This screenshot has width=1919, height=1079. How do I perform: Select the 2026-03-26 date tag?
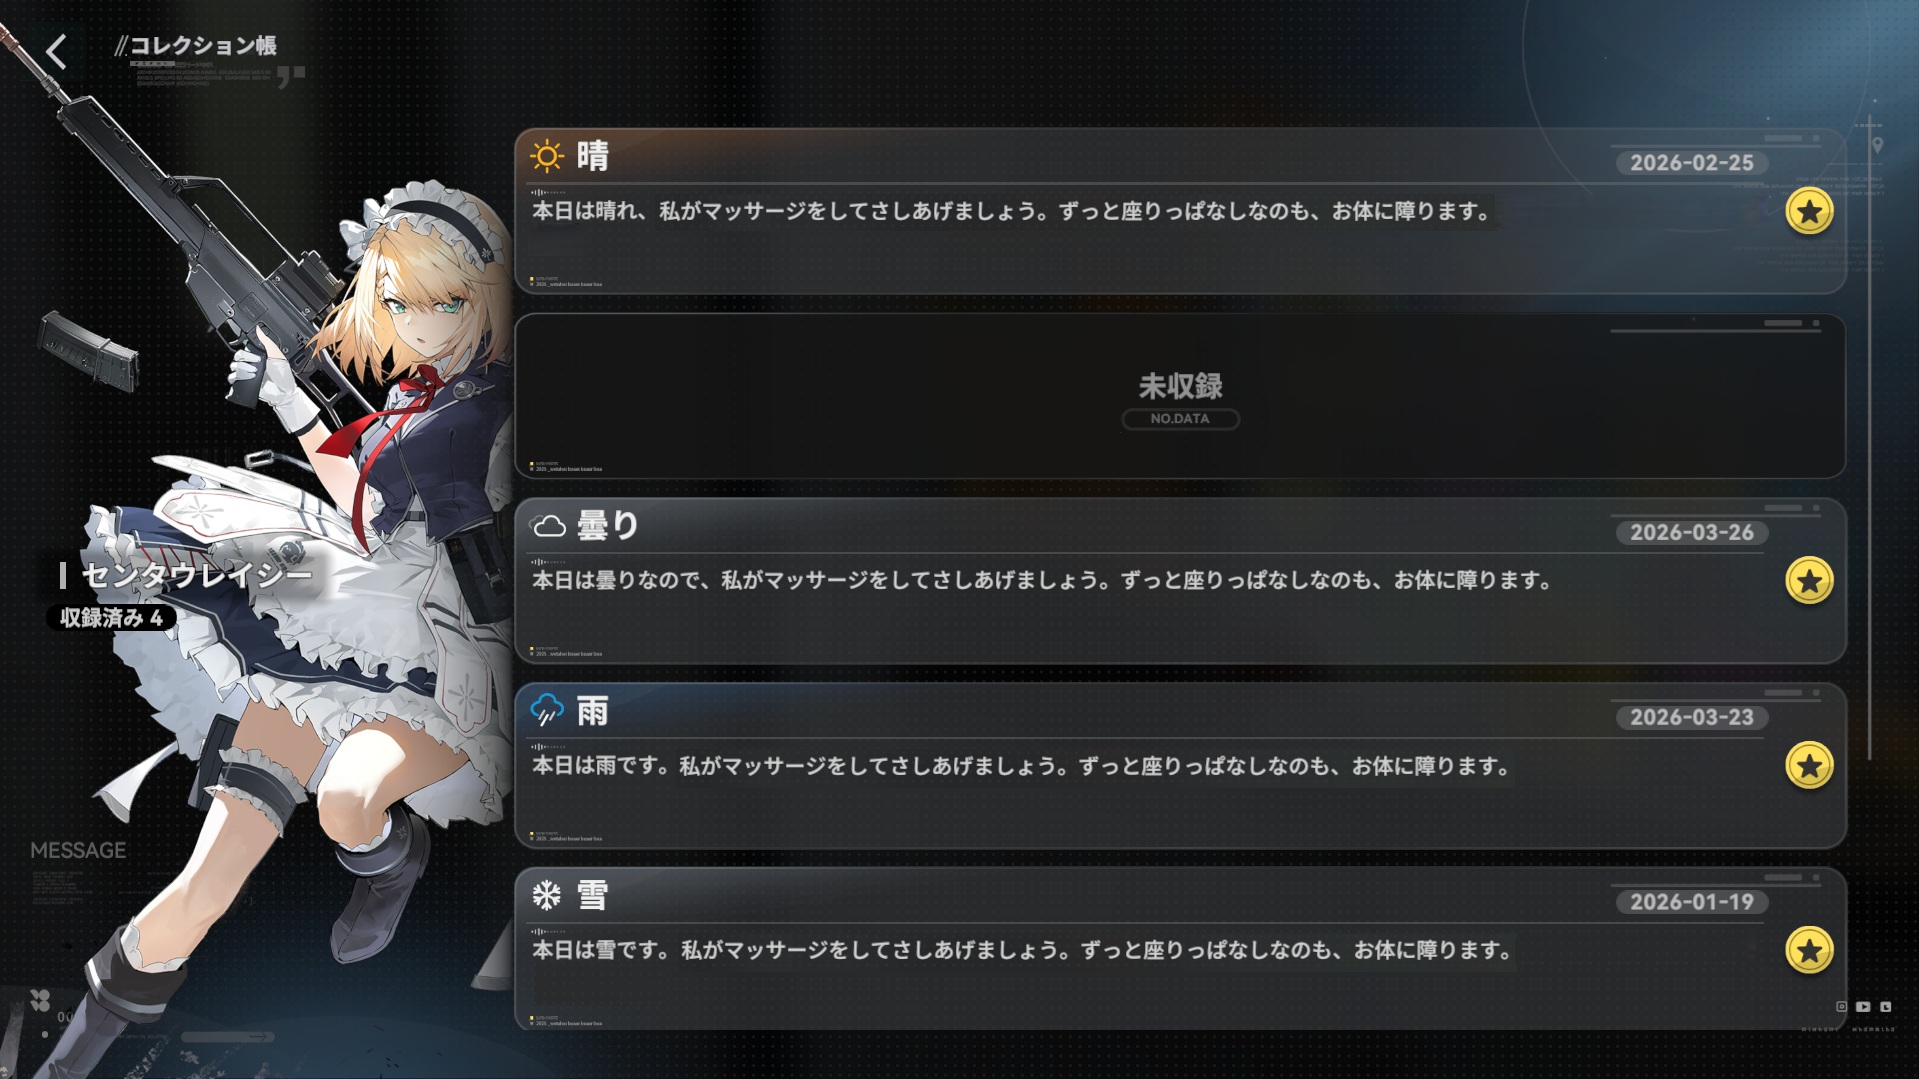point(1692,533)
